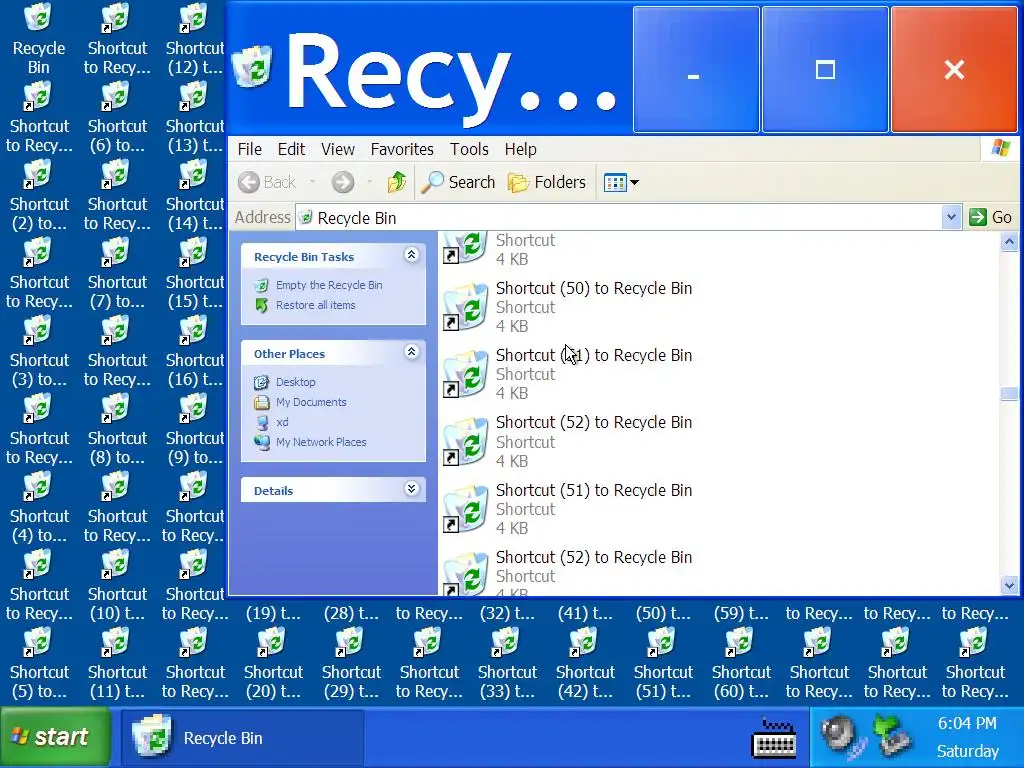Select desktop icon Shortcut (13) to Recycle Bin

coord(194,118)
